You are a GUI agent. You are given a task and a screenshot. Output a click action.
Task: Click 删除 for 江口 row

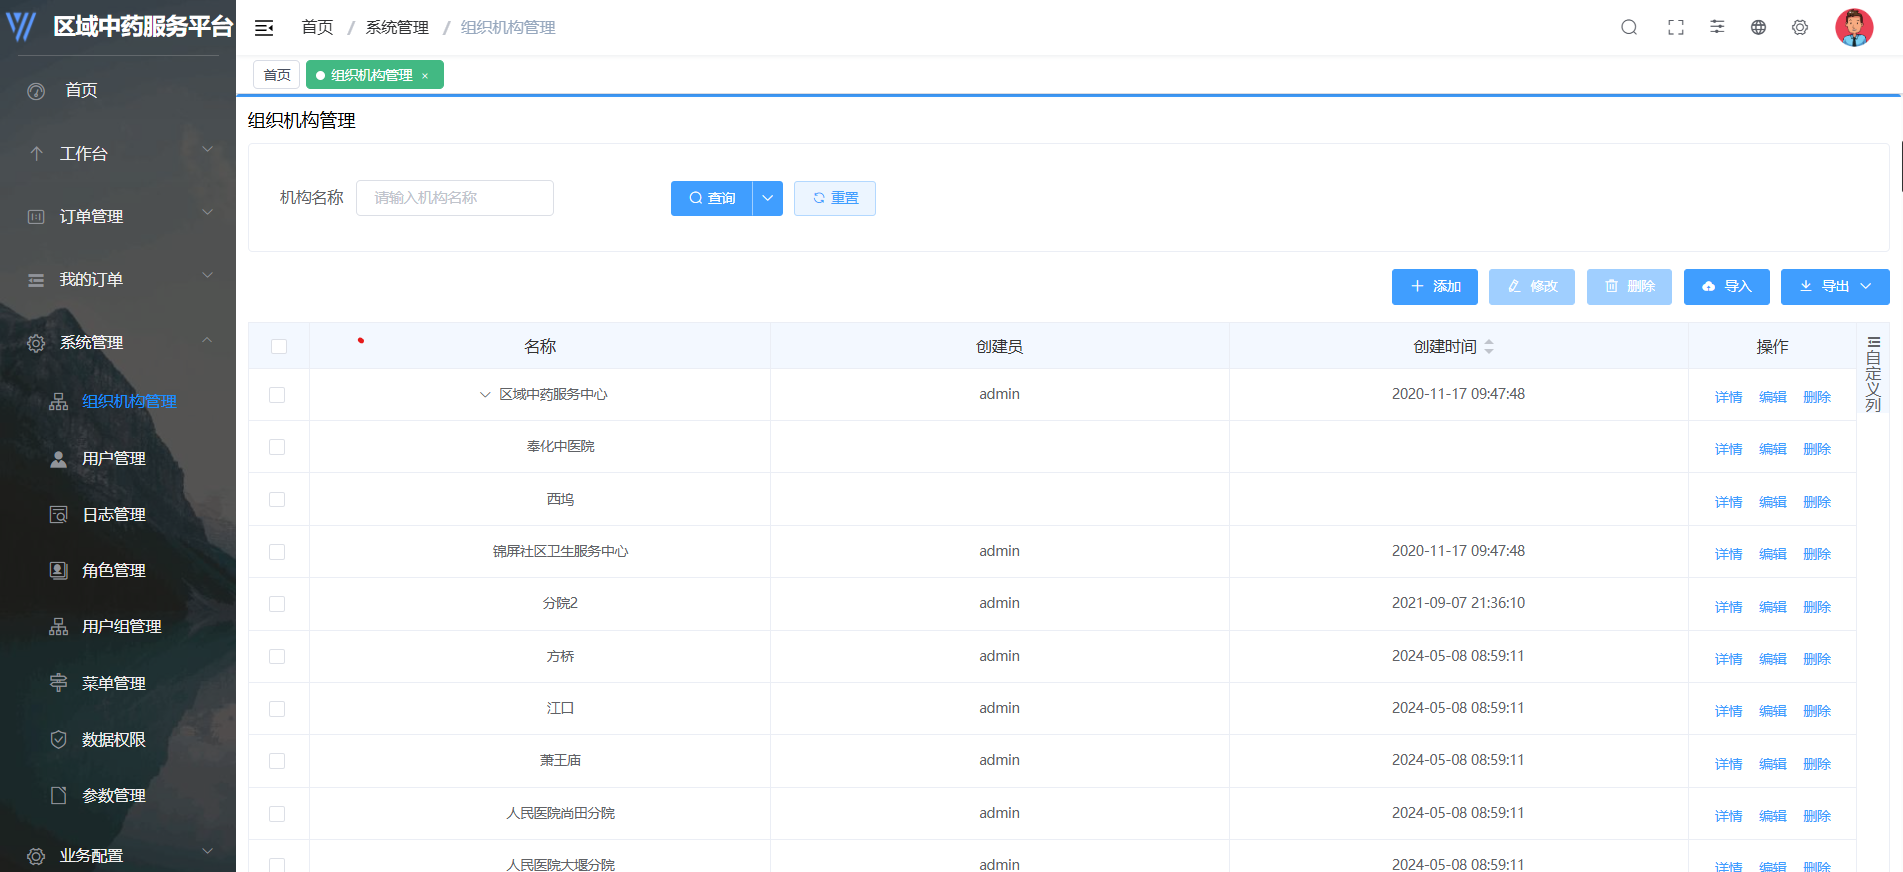pos(1816,711)
